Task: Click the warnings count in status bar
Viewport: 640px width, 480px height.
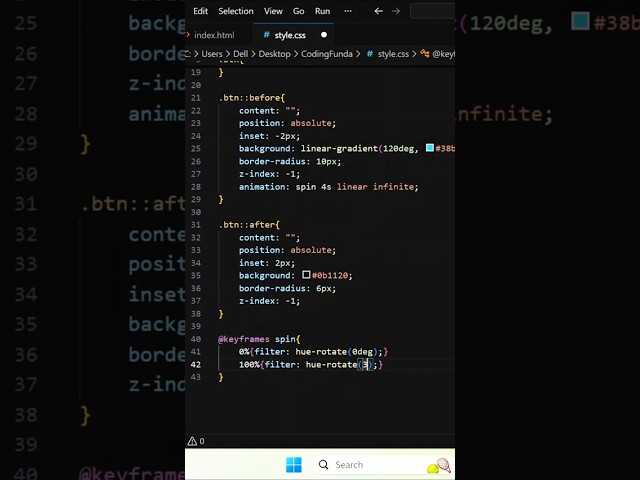Action: click(x=196, y=441)
